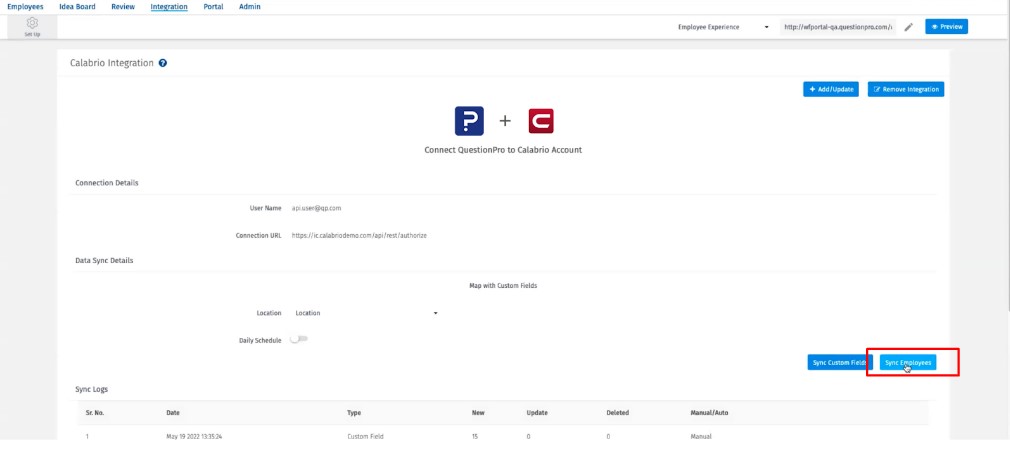The width and height of the screenshot is (1010, 453).
Task: Click the Sync Employees button
Action: point(908,363)
